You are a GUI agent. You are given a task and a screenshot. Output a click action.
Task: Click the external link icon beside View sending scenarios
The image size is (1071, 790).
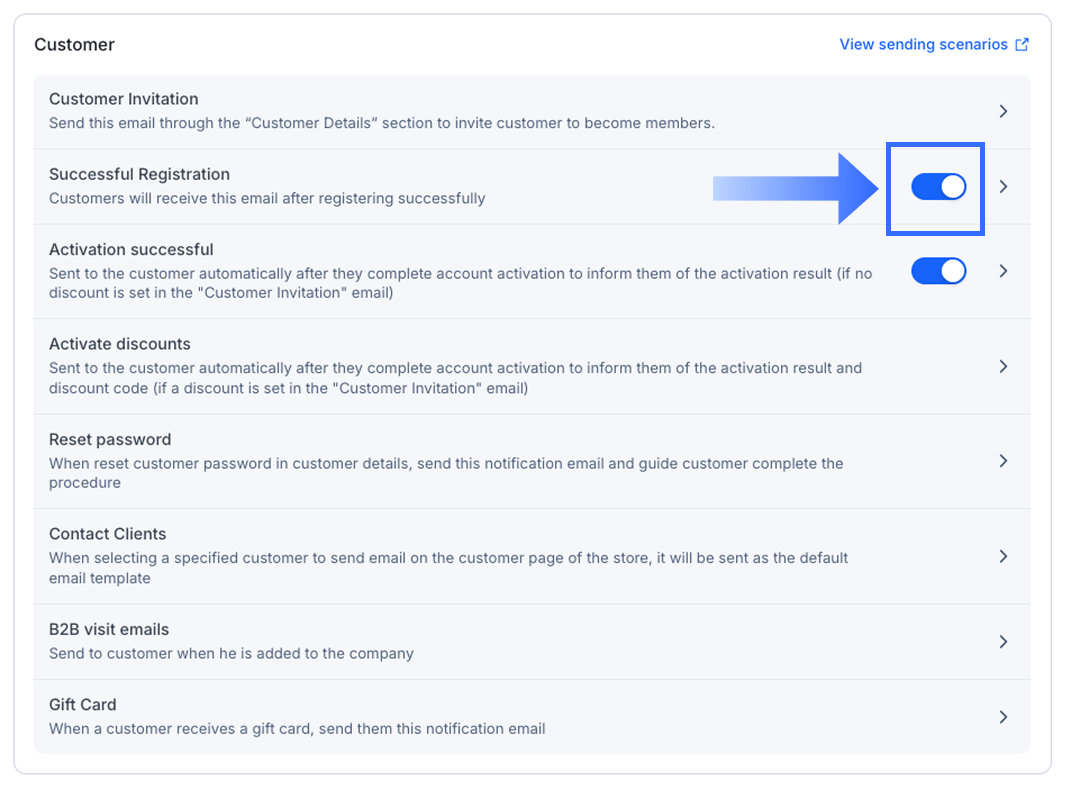click(x=1021, y=45)
